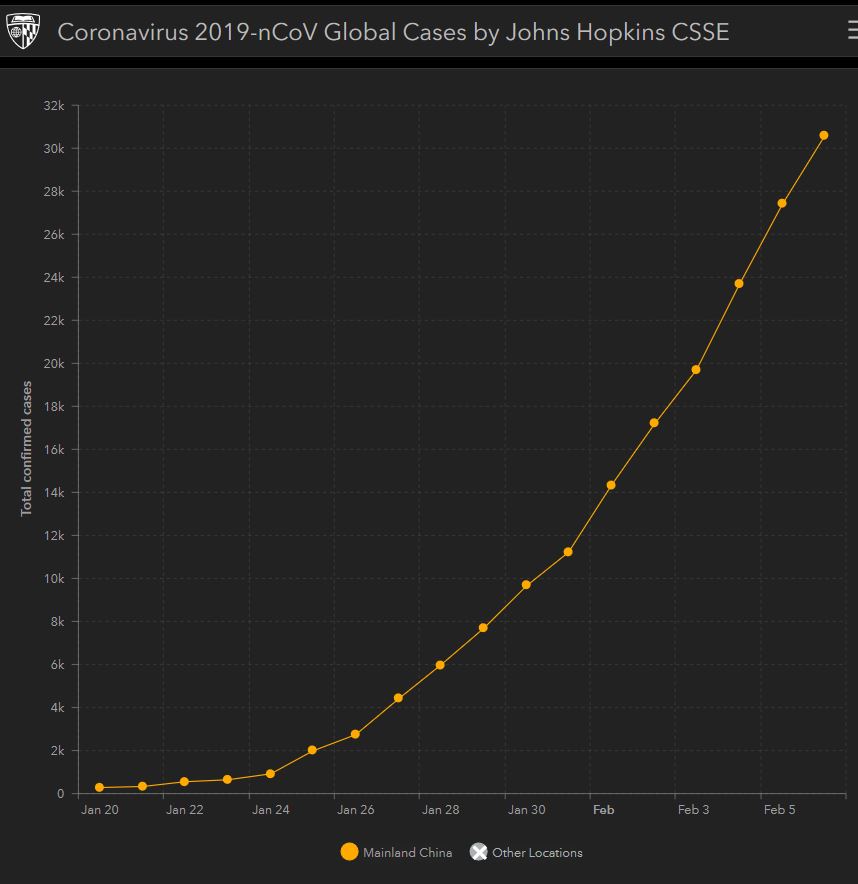Enable the Other Locations series label
This screenshot has height=884, width=858.
pos(537,853)
